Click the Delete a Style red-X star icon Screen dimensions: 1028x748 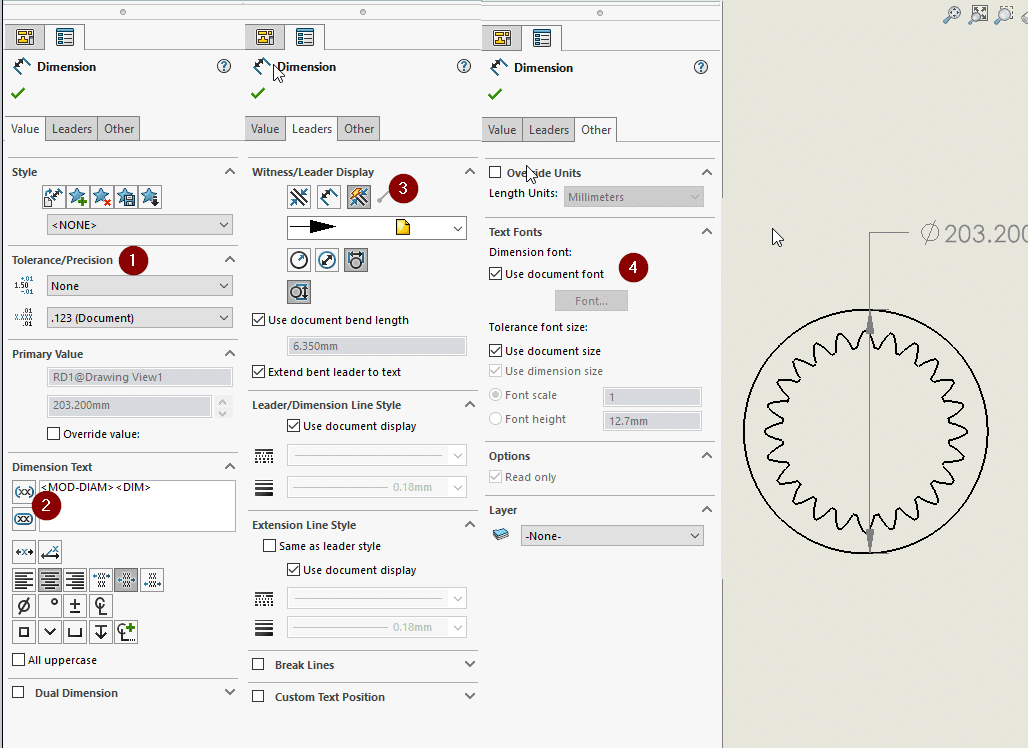tap(102, 197)
